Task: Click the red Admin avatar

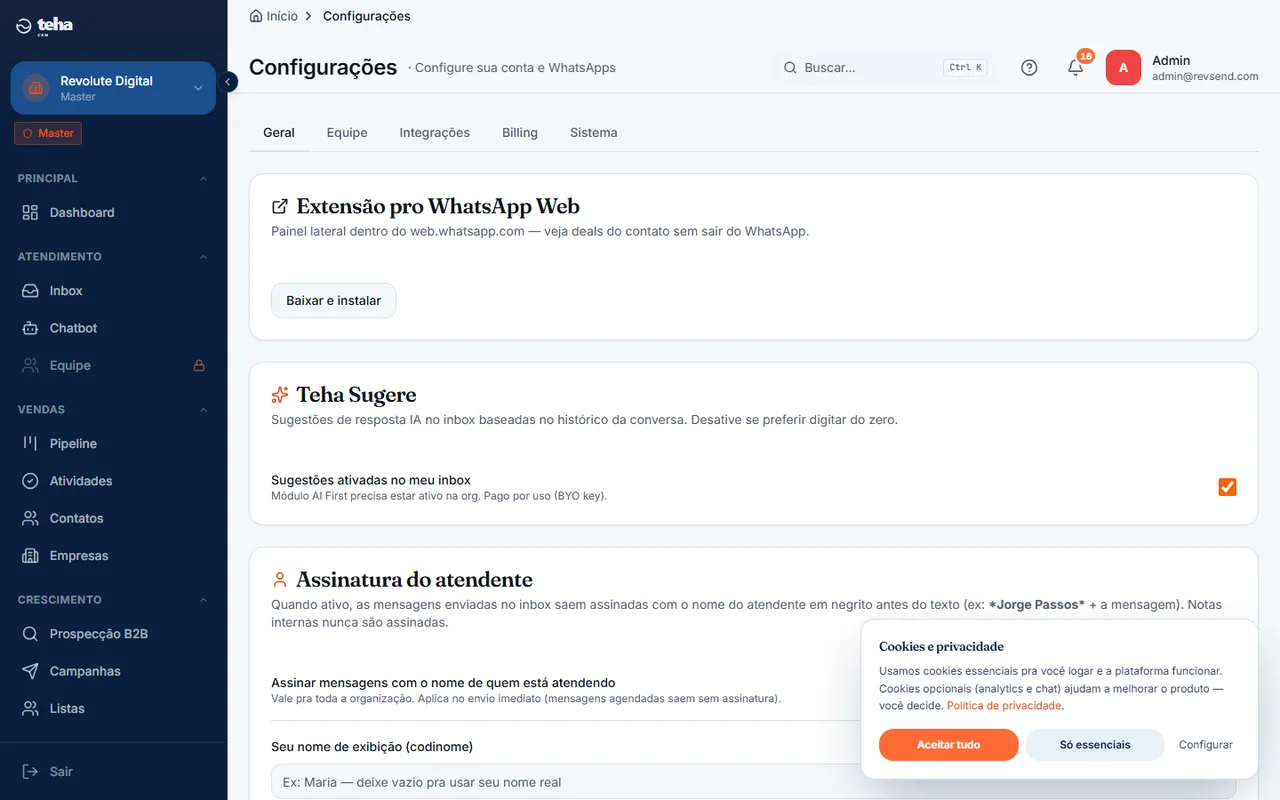Action: point(1123,68)
